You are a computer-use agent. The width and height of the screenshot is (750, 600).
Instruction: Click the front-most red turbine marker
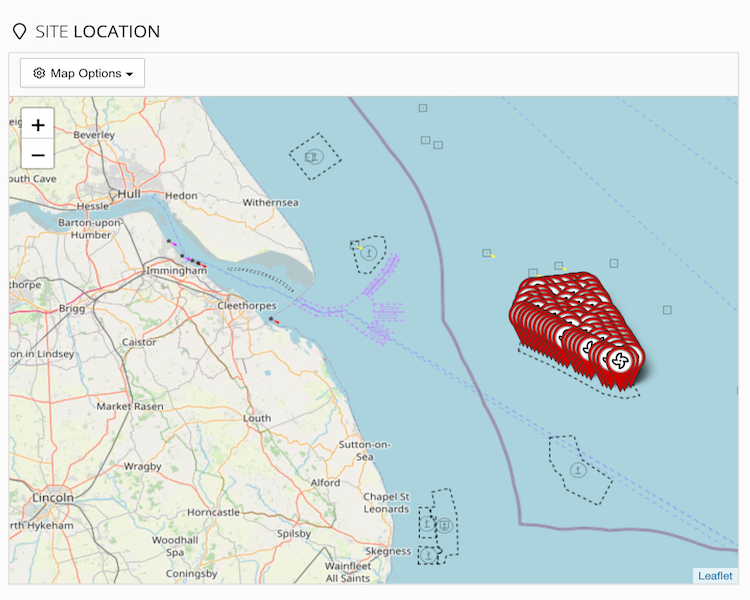click(620, 361)
